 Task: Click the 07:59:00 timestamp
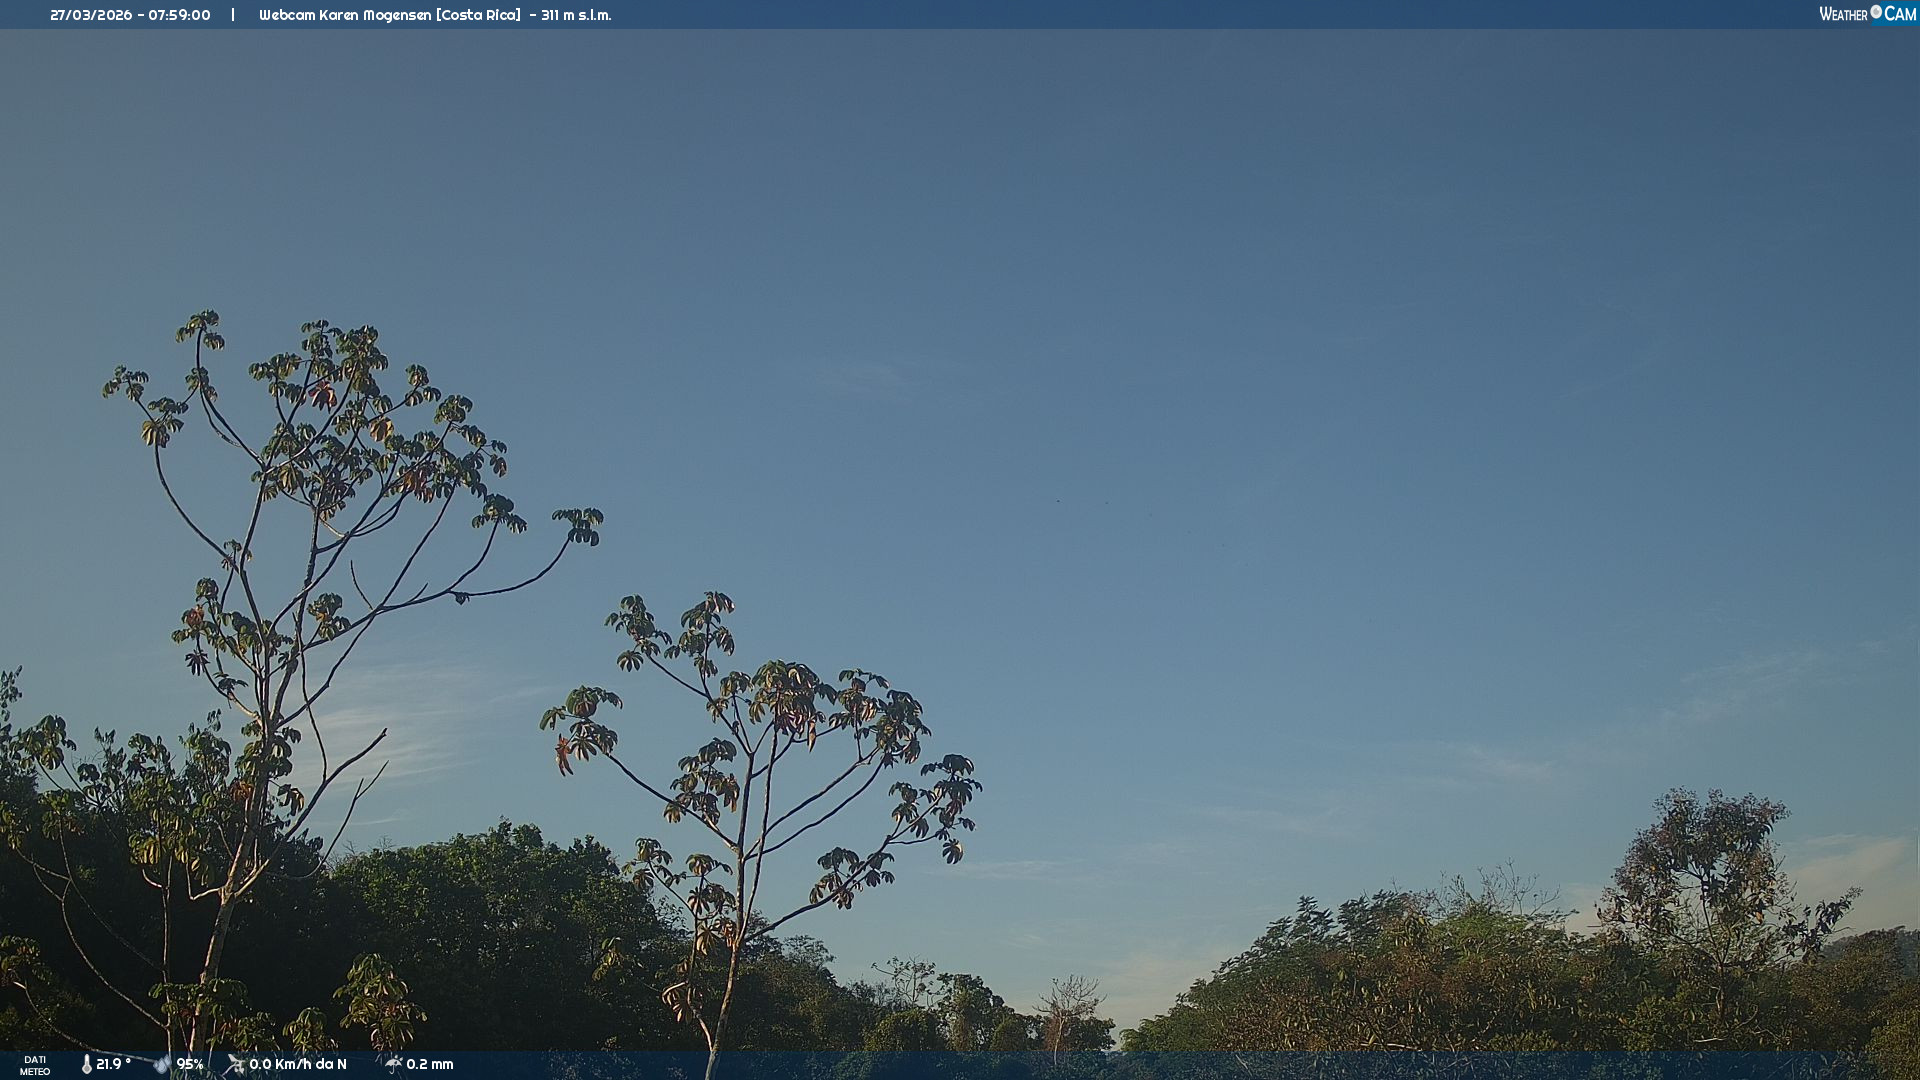180,15
